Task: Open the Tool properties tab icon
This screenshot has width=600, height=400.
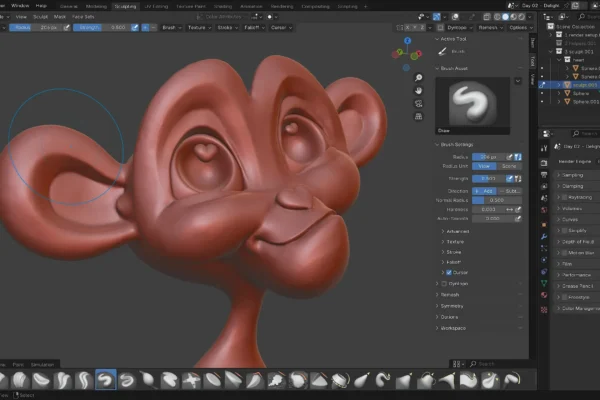Action: click(x=544, y=149)
